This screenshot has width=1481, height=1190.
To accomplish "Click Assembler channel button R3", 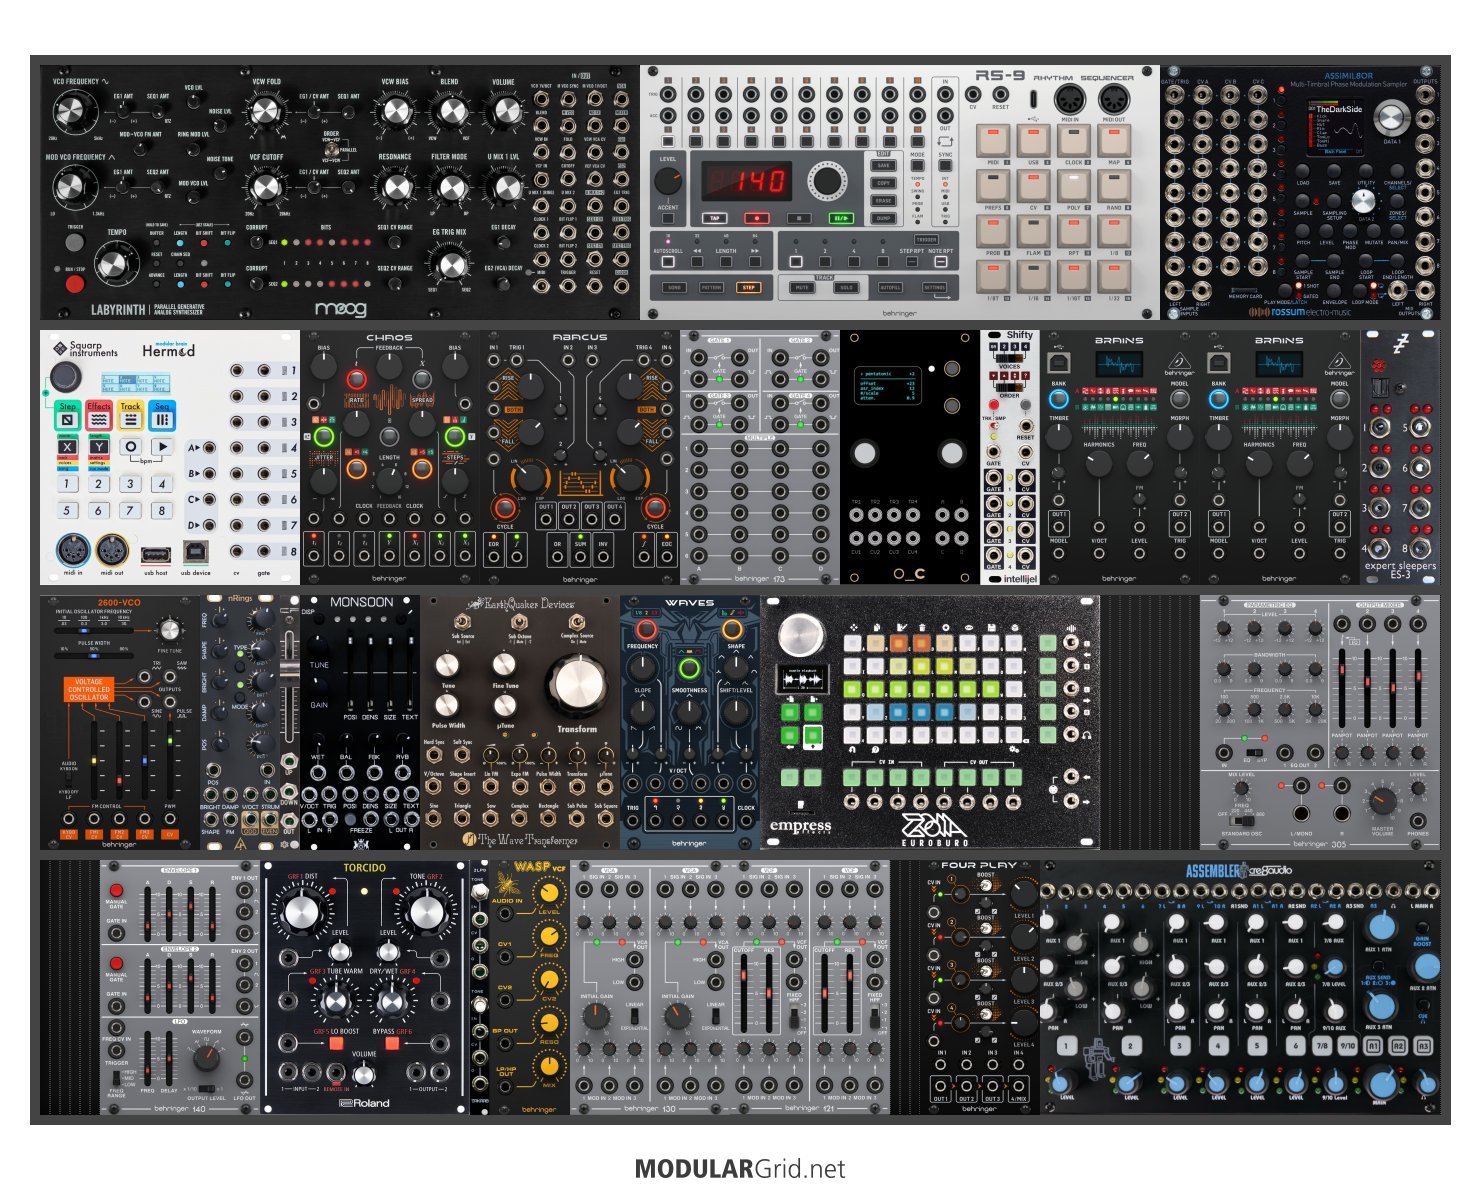I will [x=1423, y=1046].
